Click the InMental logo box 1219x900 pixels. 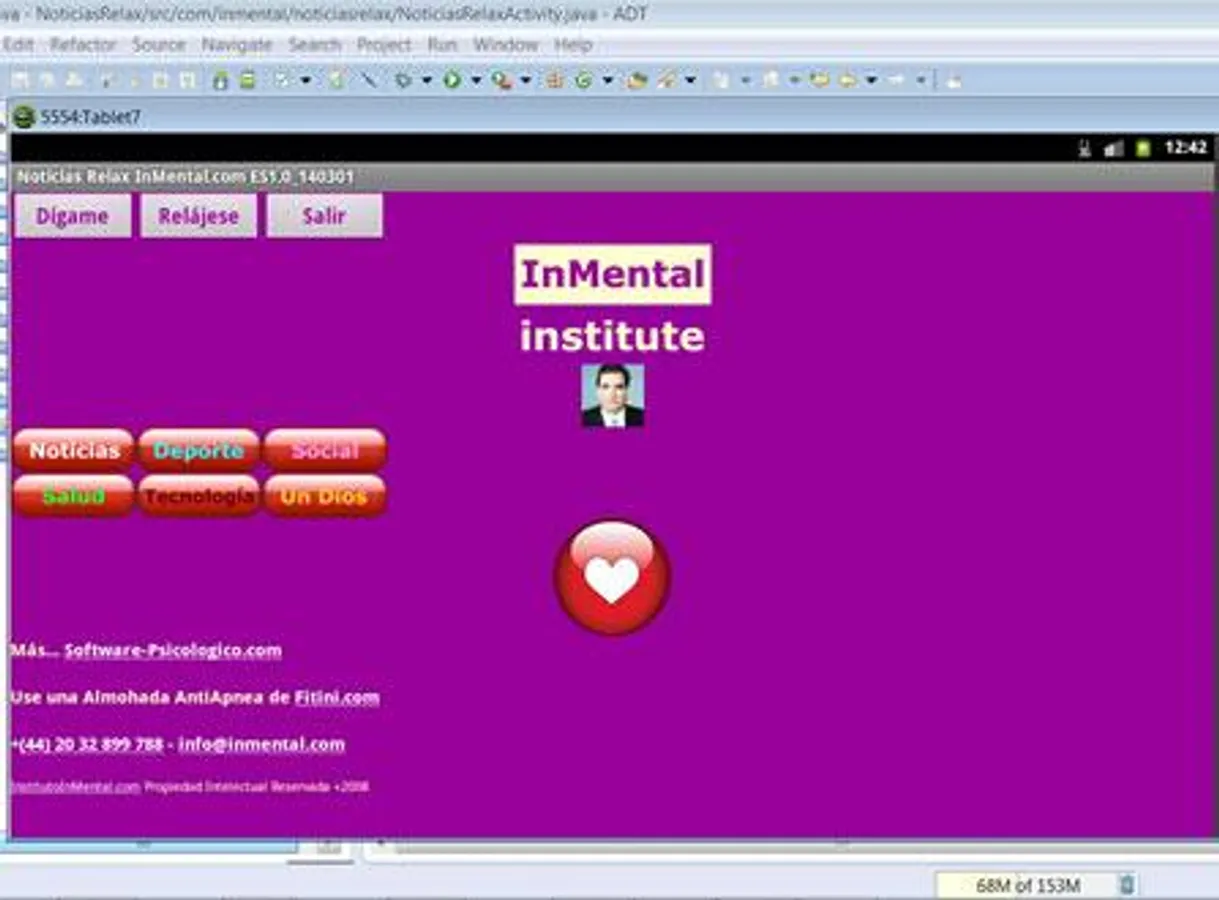point(613,274)
